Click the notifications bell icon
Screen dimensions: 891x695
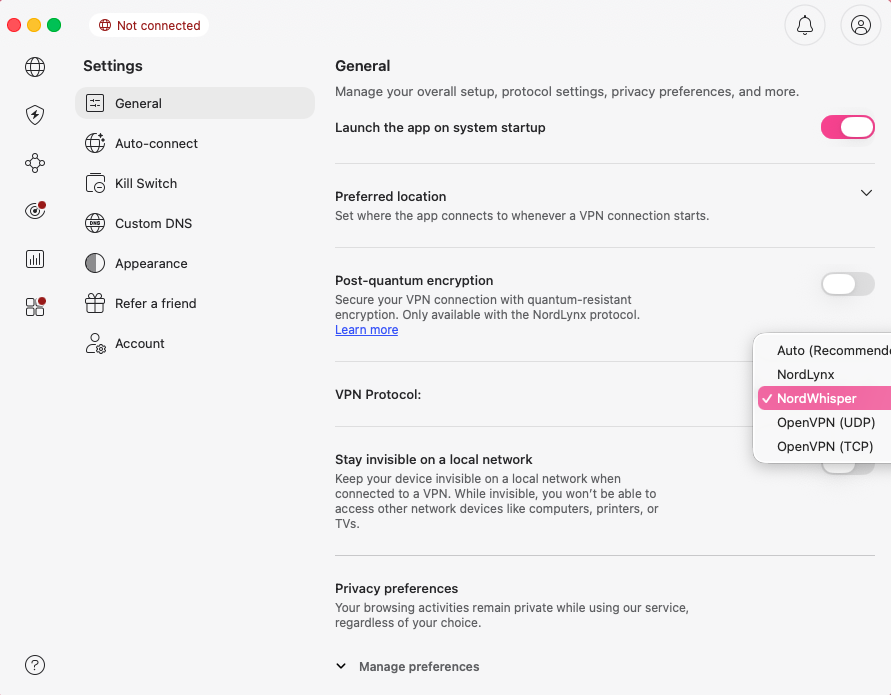(805, 25)
